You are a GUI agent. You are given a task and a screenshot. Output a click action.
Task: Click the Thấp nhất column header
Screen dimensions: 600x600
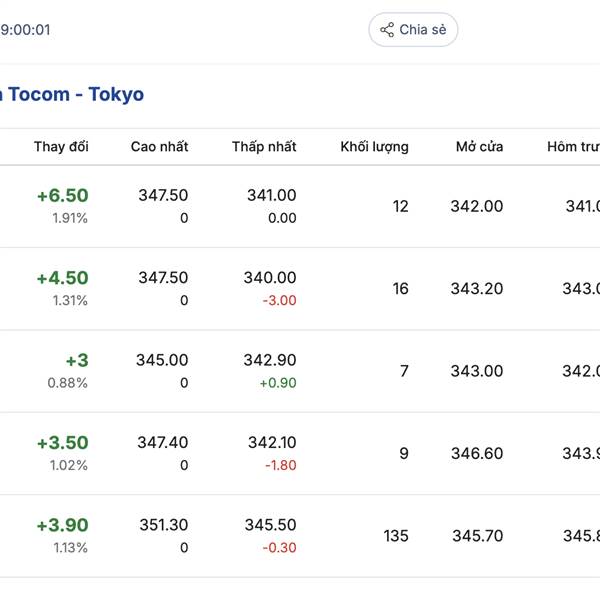tap(264, 147)
